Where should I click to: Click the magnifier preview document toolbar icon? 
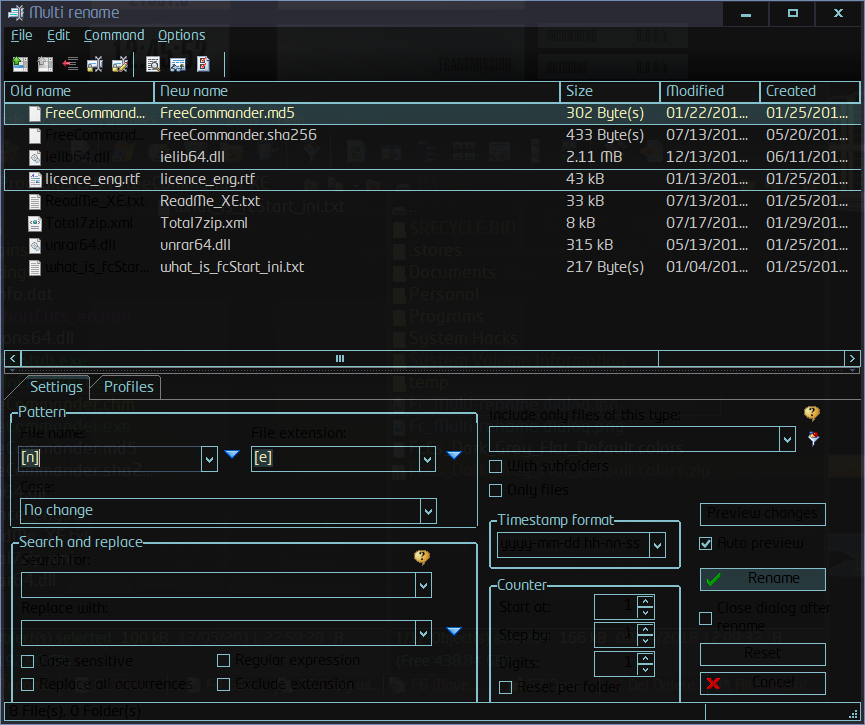tap(153, 64)
